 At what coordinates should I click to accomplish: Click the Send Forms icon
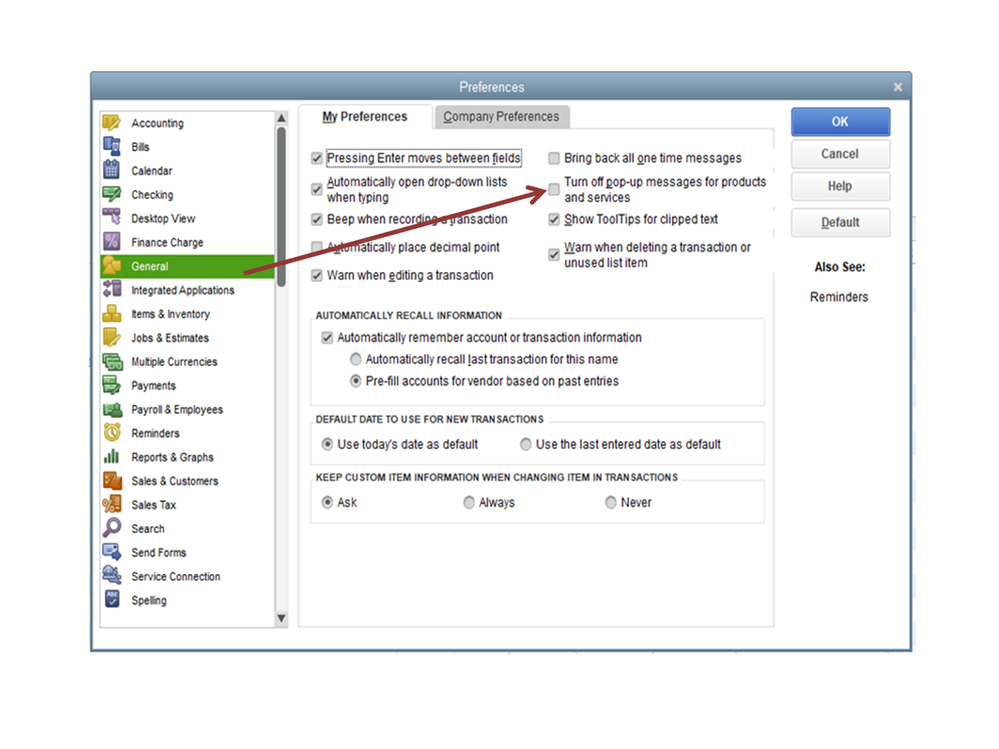[x=111, y=552]
